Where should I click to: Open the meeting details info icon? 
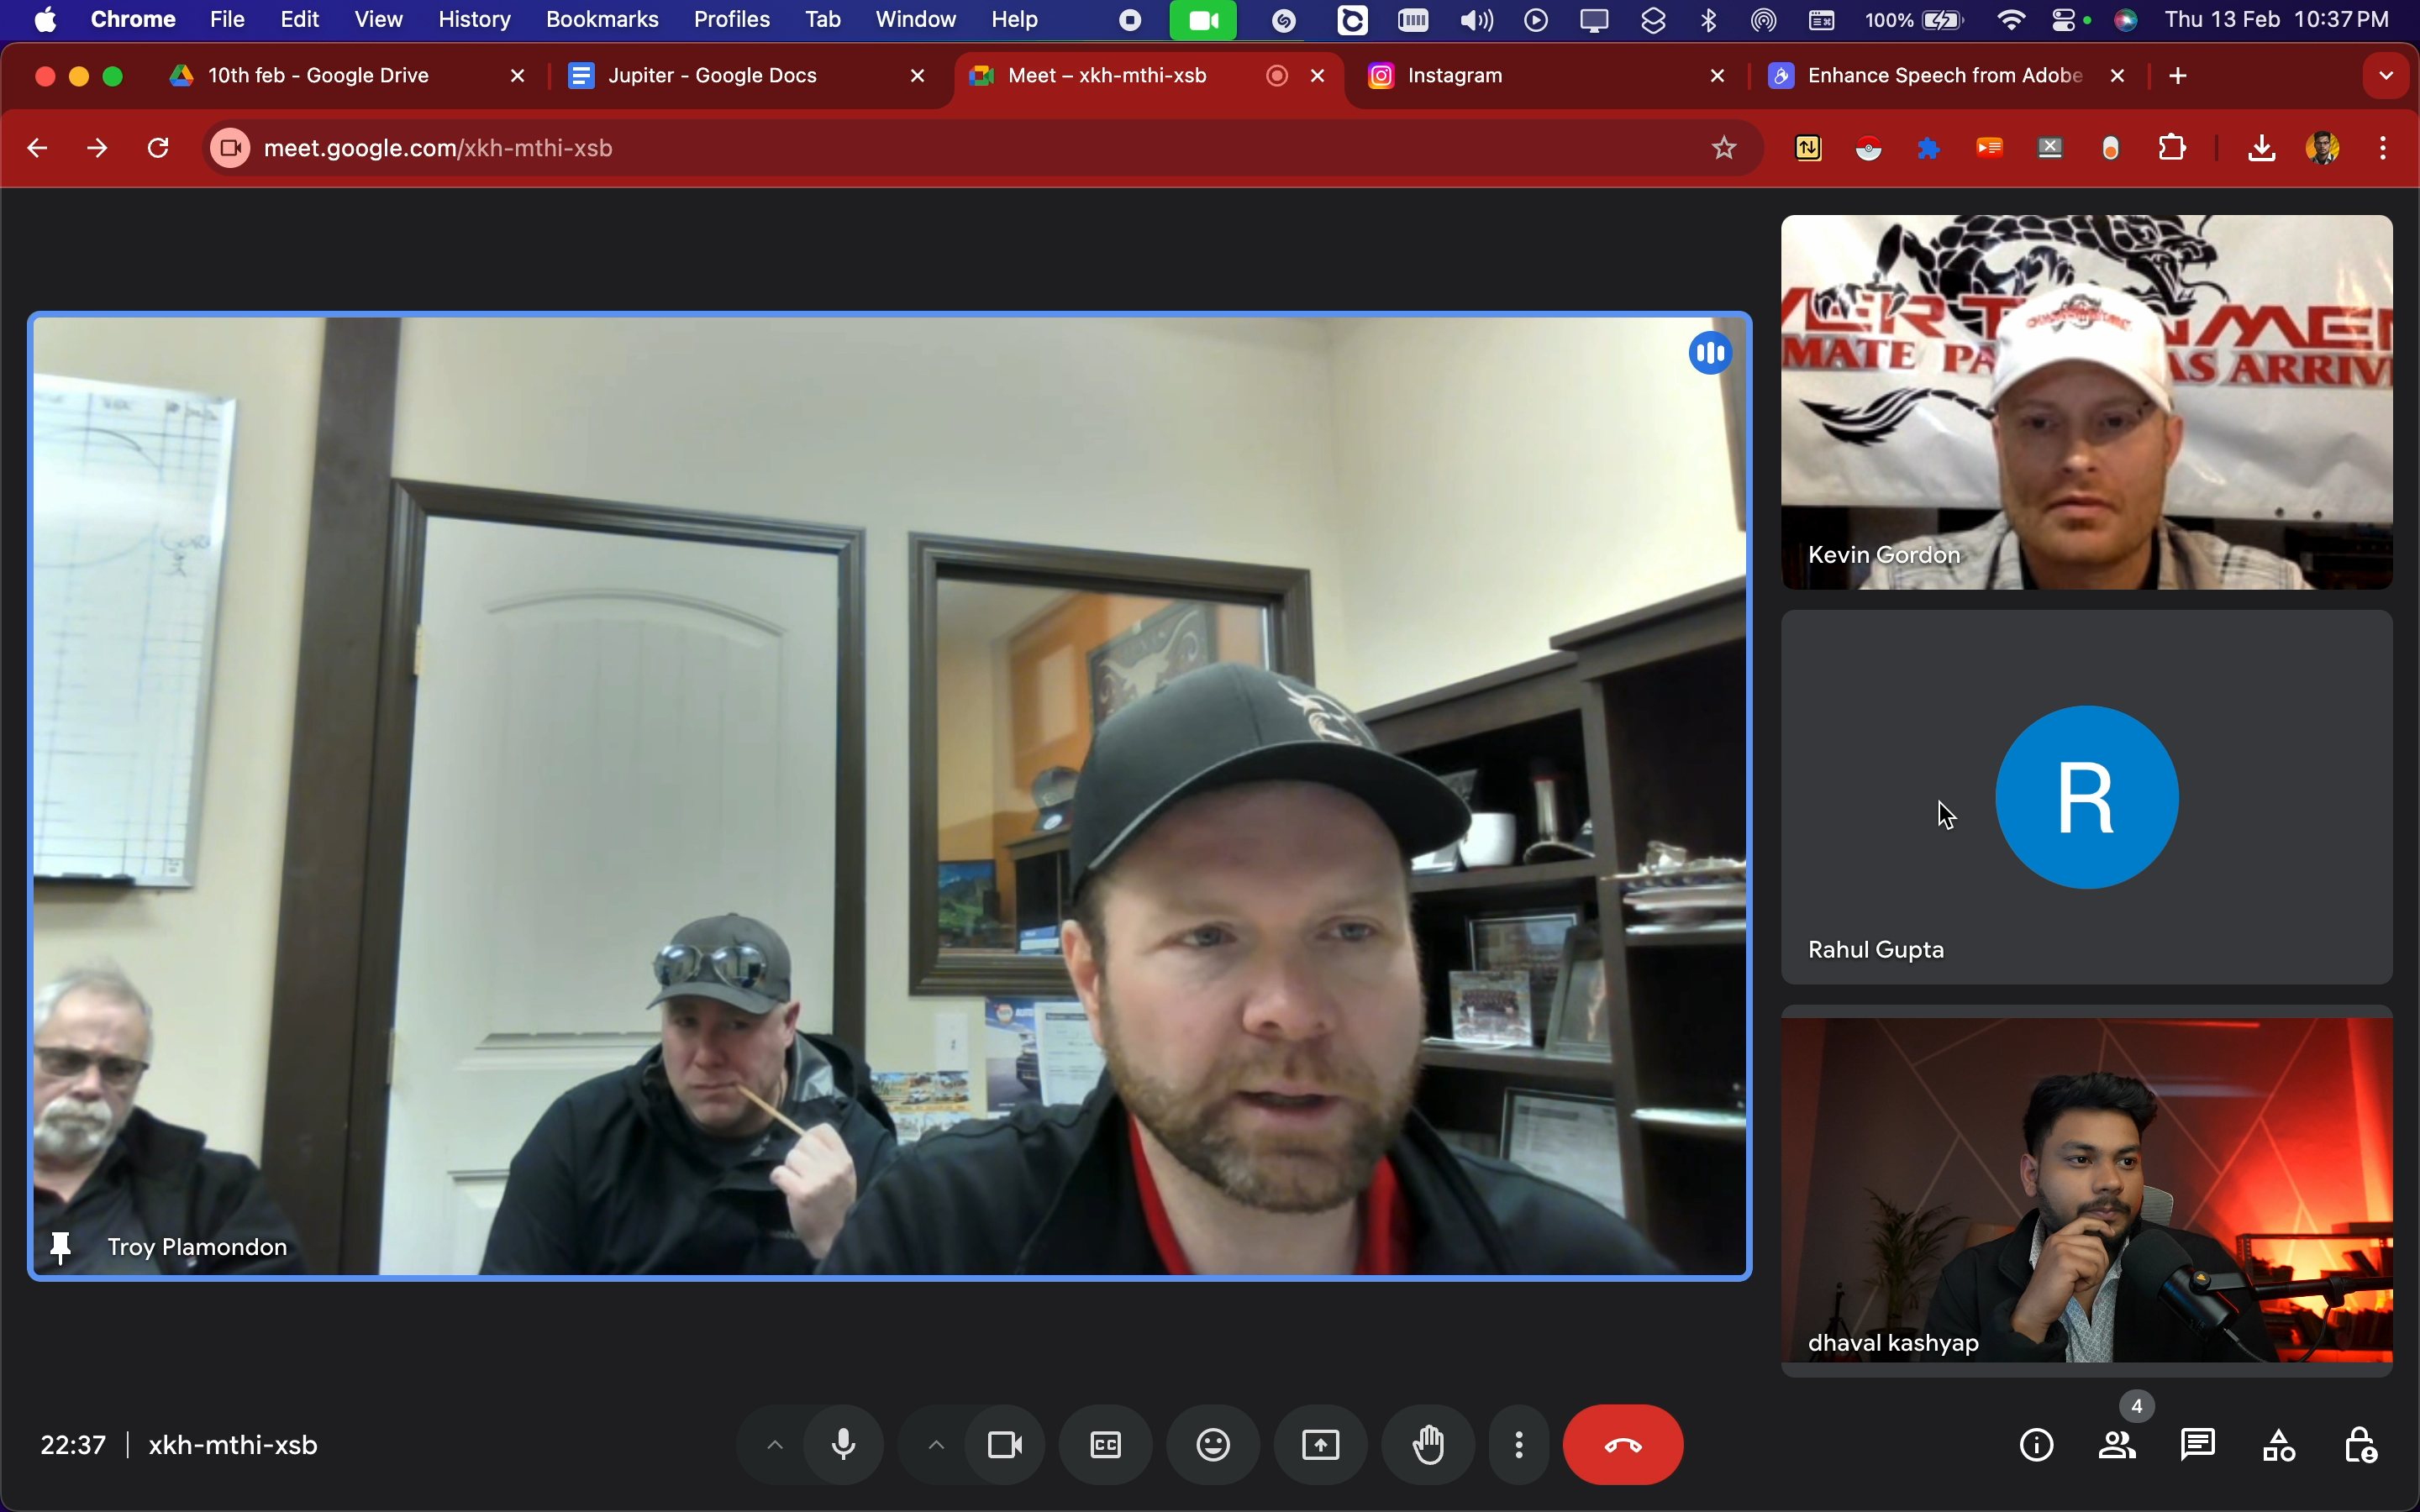pos(2036,1445)
